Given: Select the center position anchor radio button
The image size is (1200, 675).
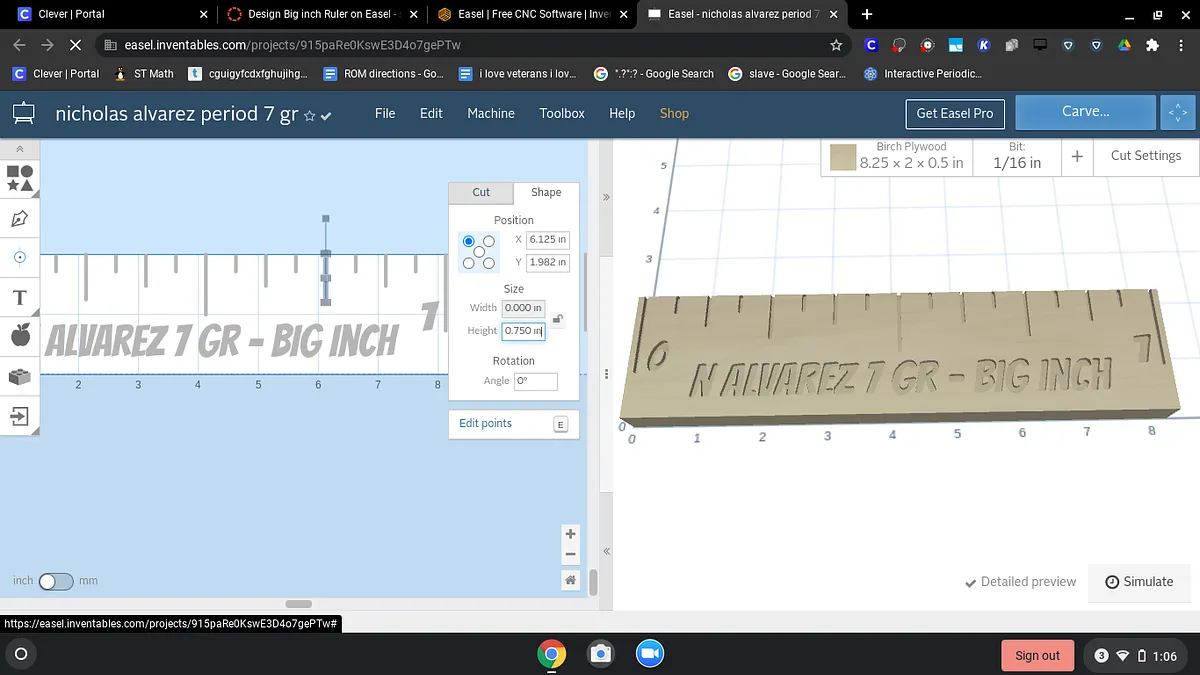Looking at the screenshot, I should (479, 252).
